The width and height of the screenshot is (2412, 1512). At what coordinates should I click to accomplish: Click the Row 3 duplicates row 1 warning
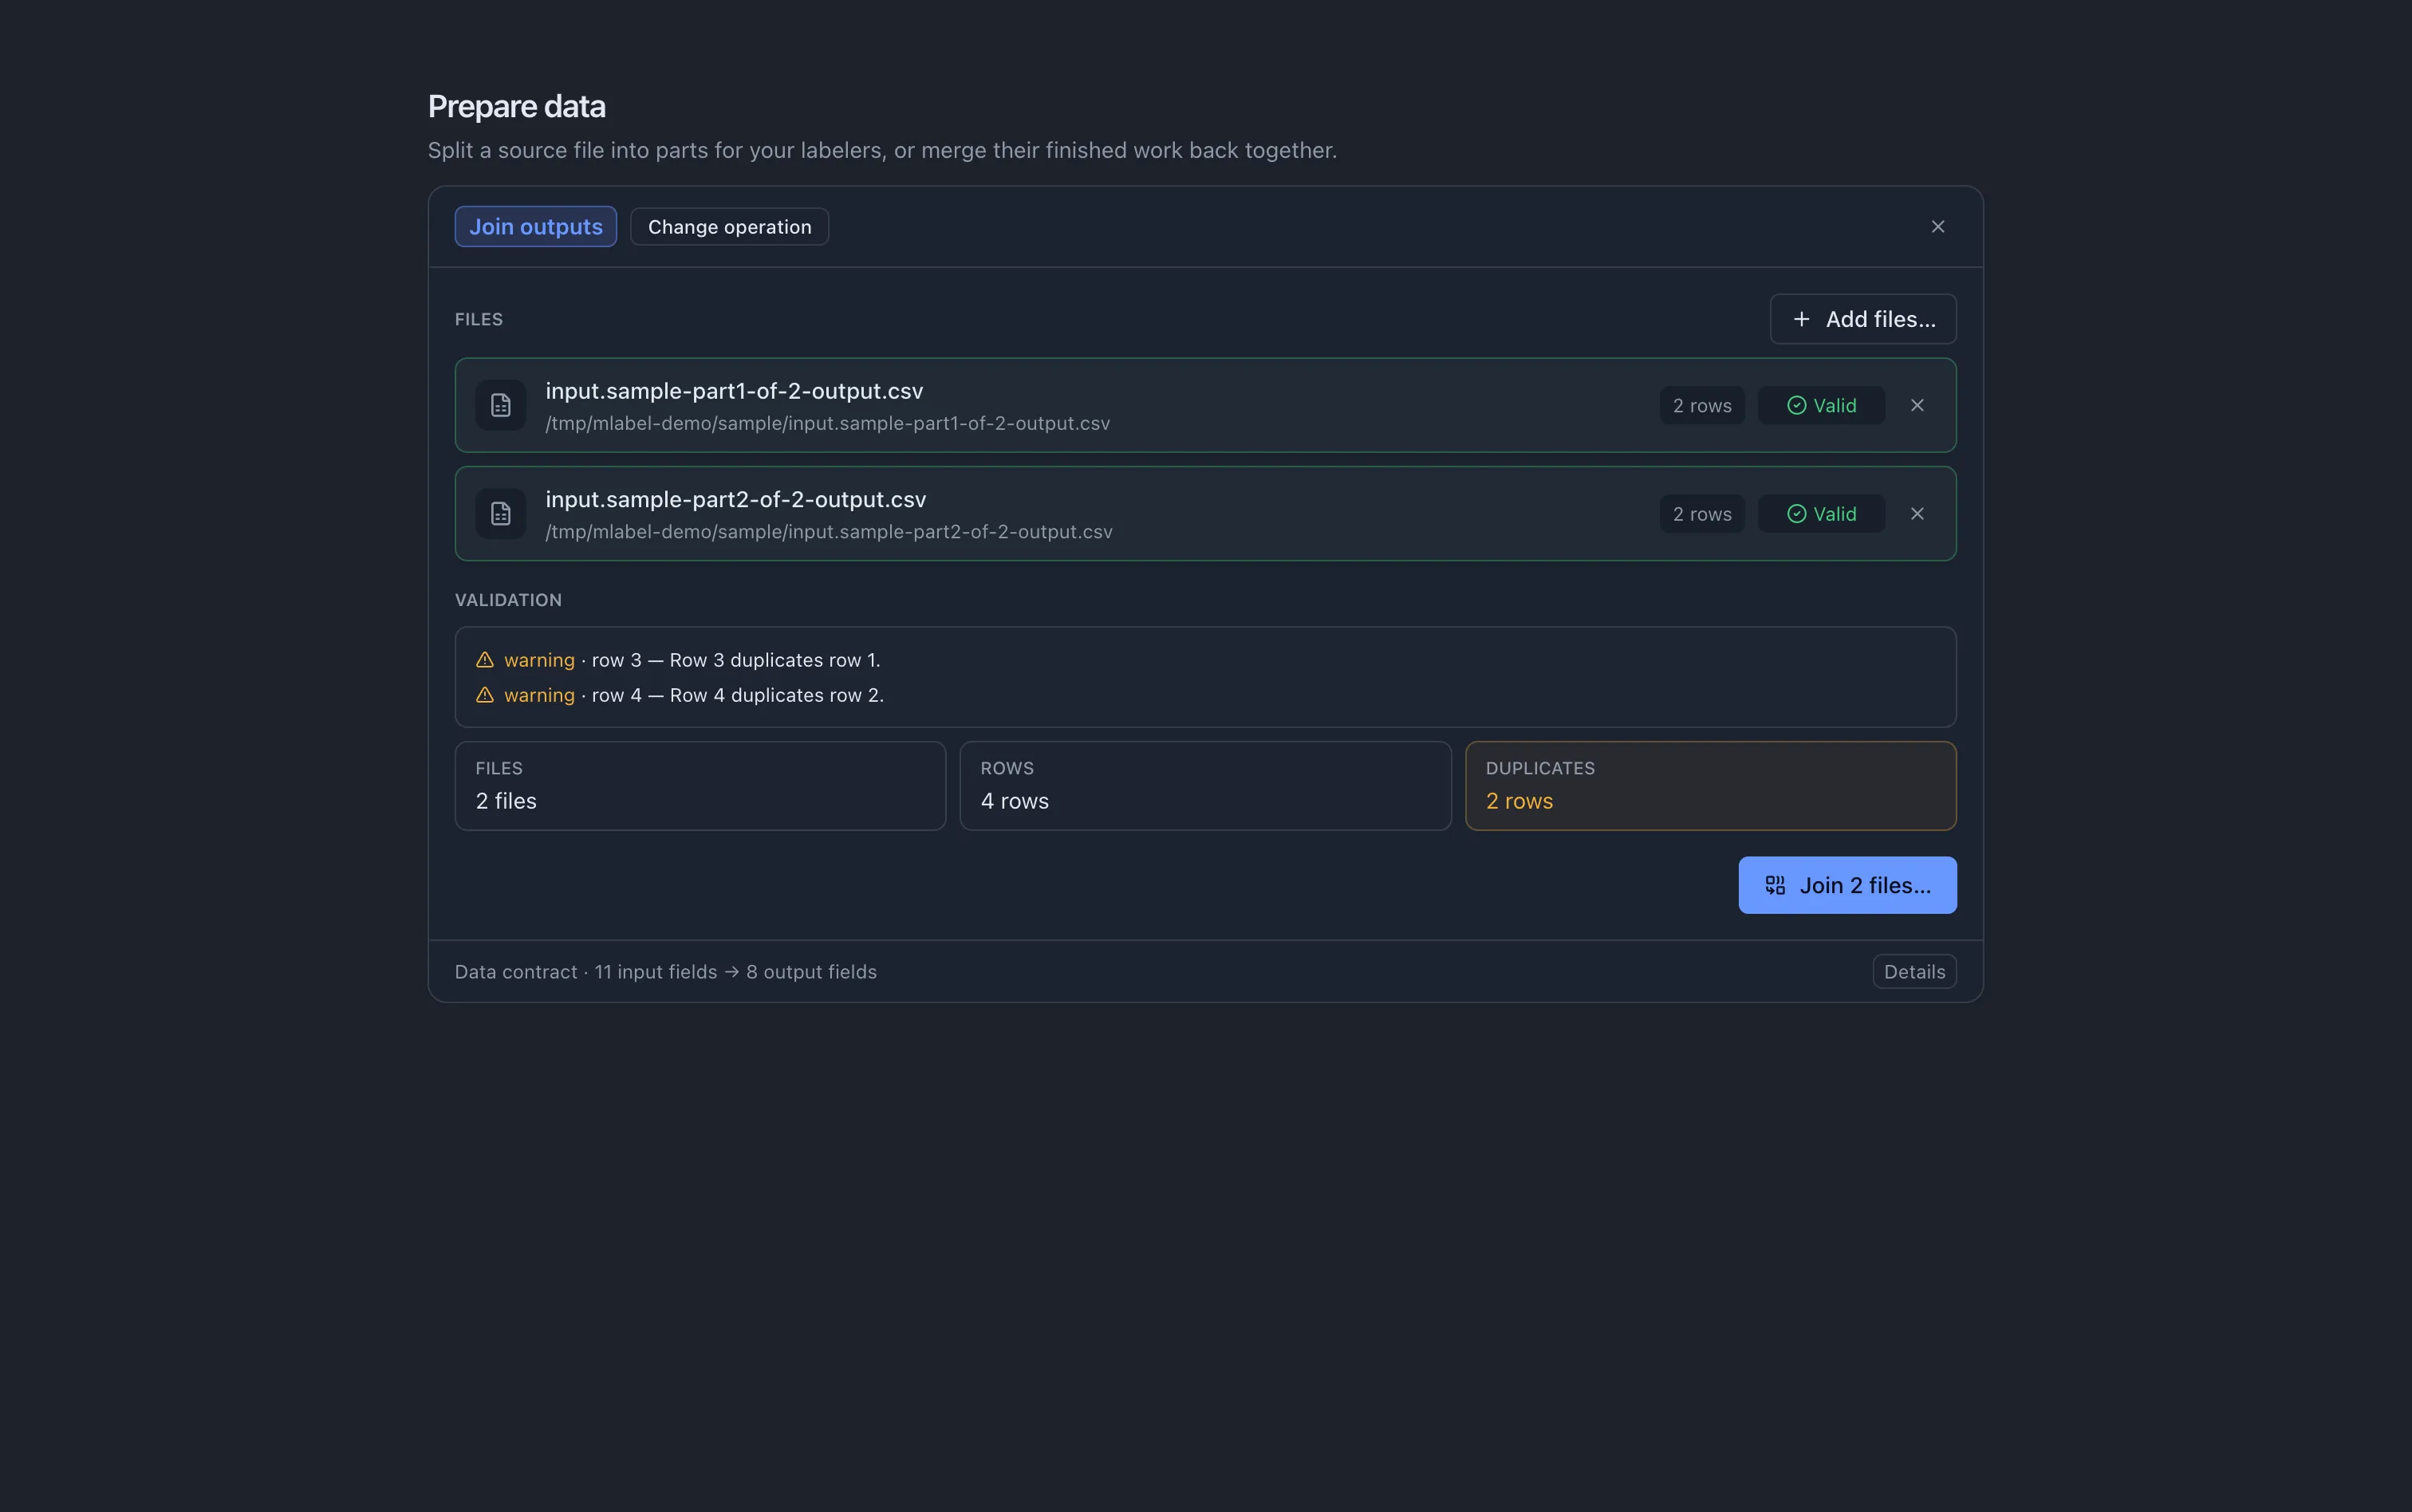click(x=677, y=660)
